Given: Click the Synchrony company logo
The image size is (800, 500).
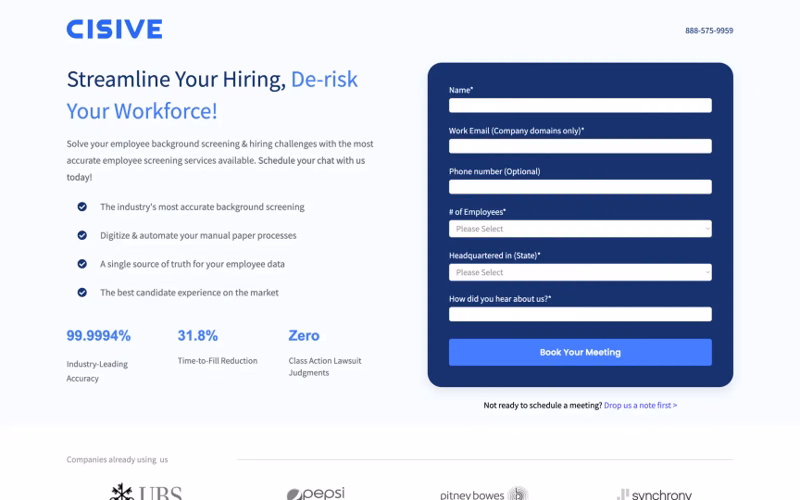Looking at the screenshot, I should [654, 494].
